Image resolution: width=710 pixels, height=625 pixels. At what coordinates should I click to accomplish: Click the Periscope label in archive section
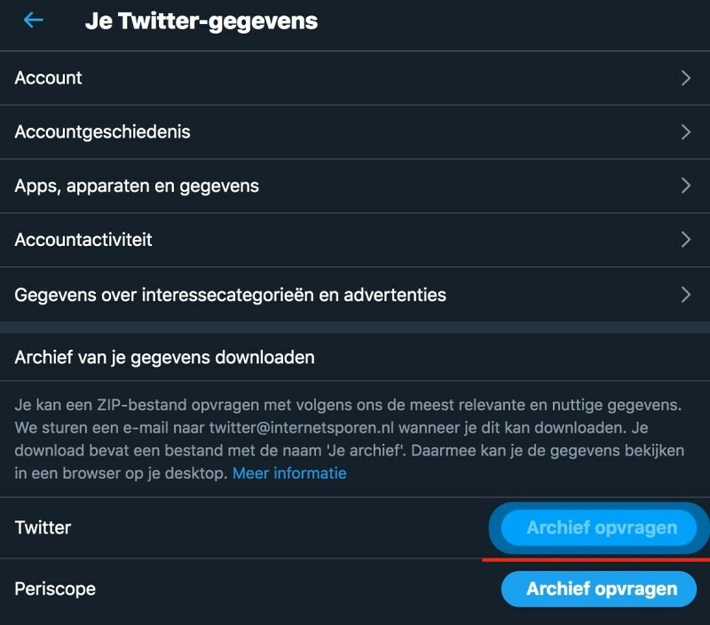pos(55,589)
